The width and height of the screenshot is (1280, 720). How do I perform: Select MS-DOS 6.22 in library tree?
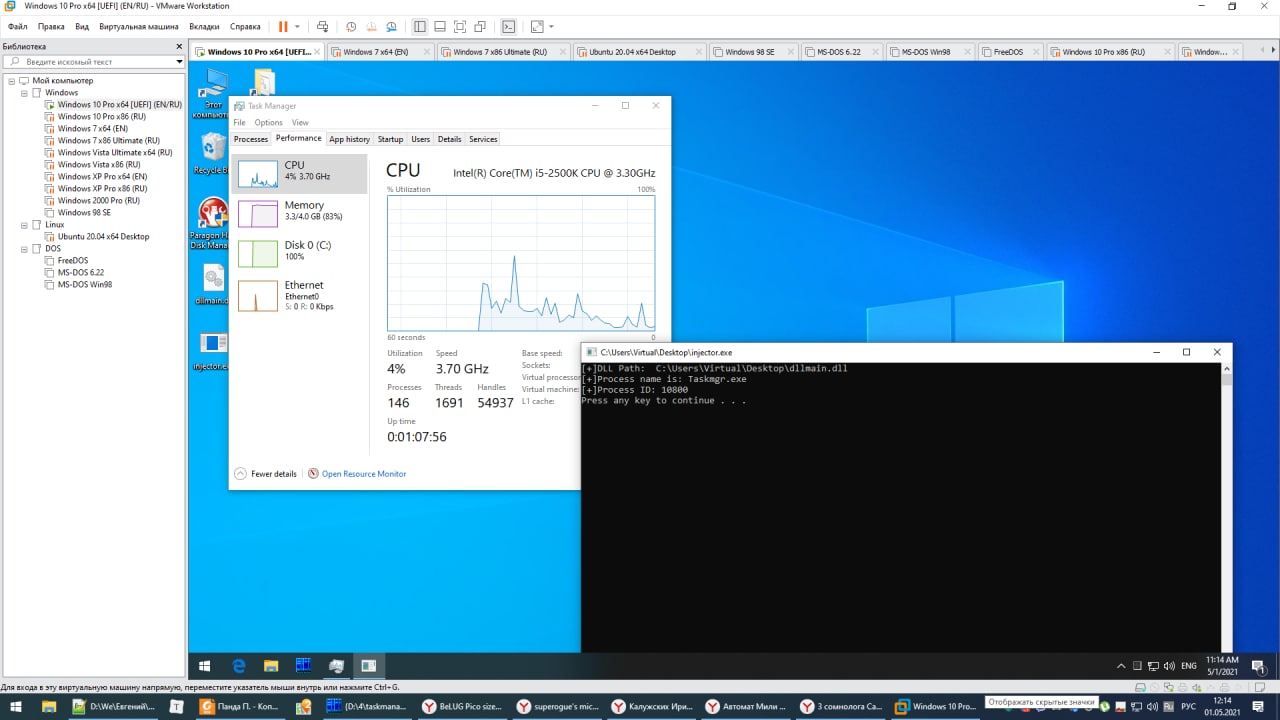click(x=80, y=272)
